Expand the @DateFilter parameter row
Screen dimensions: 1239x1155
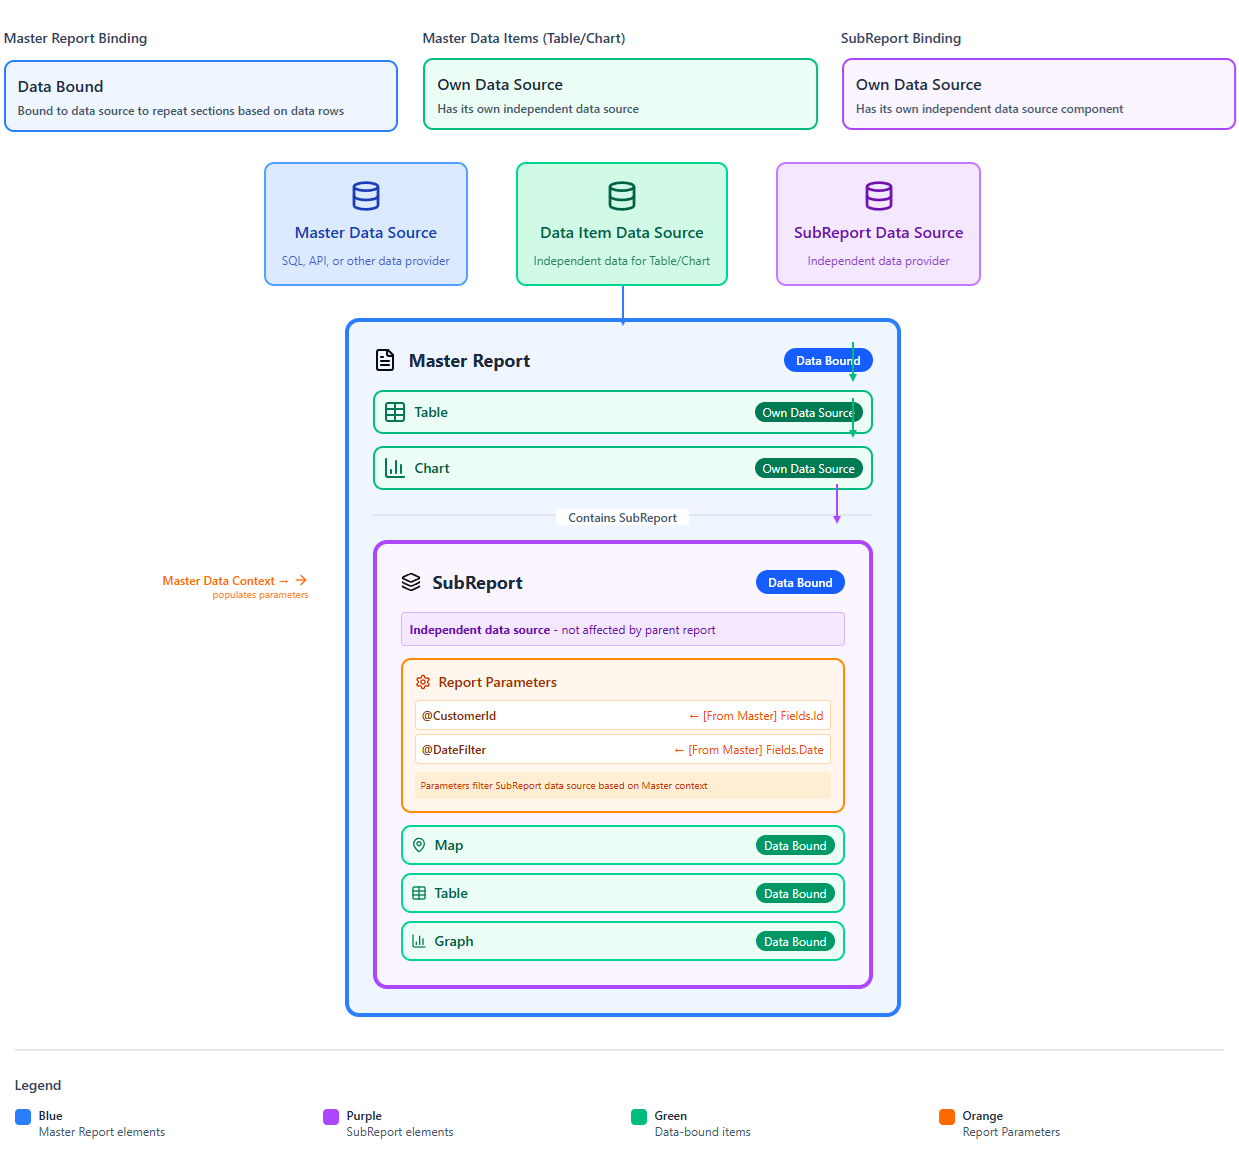[622, 749]
